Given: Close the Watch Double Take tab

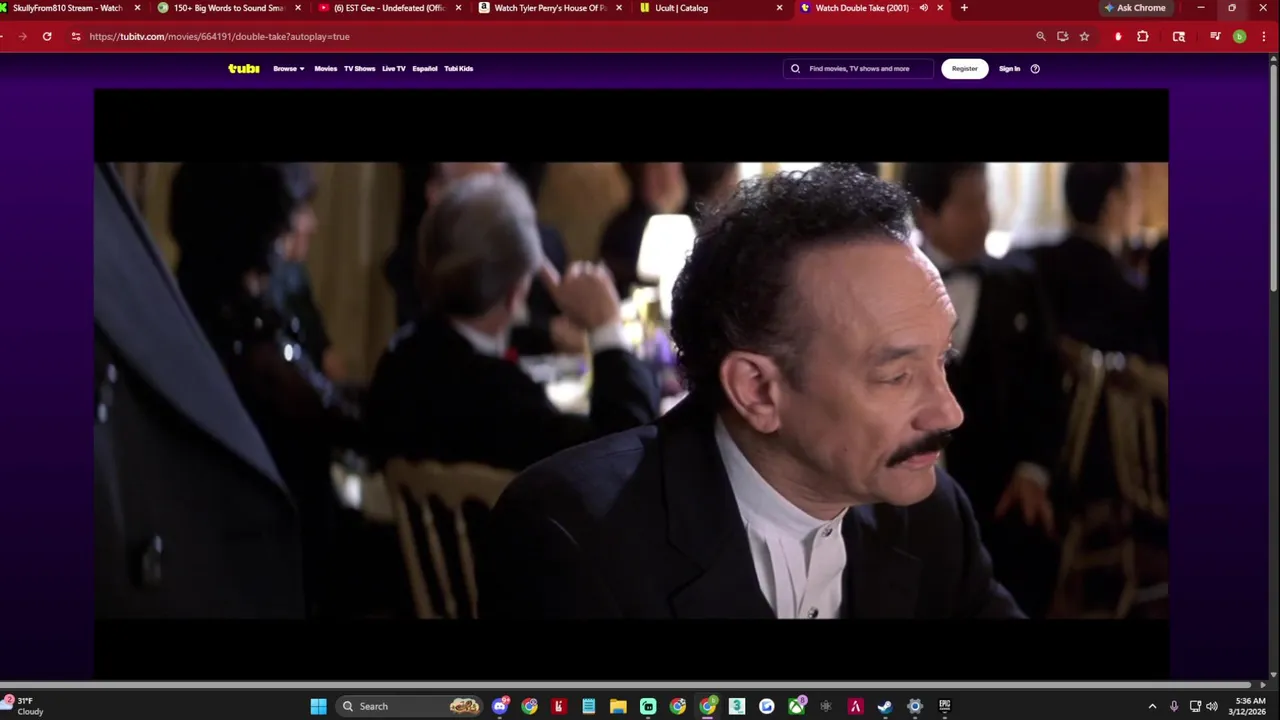Looking at the screenshot, I should coord(940,8).
